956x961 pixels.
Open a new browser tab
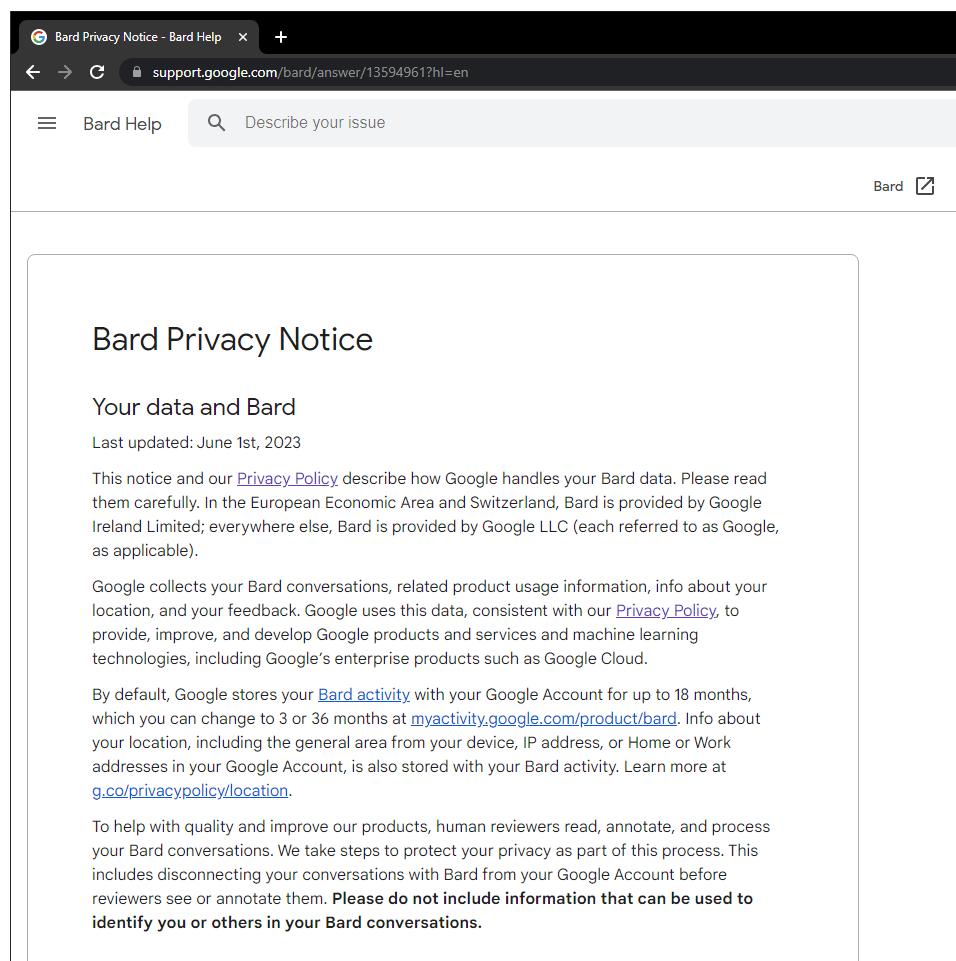[281, 37]
